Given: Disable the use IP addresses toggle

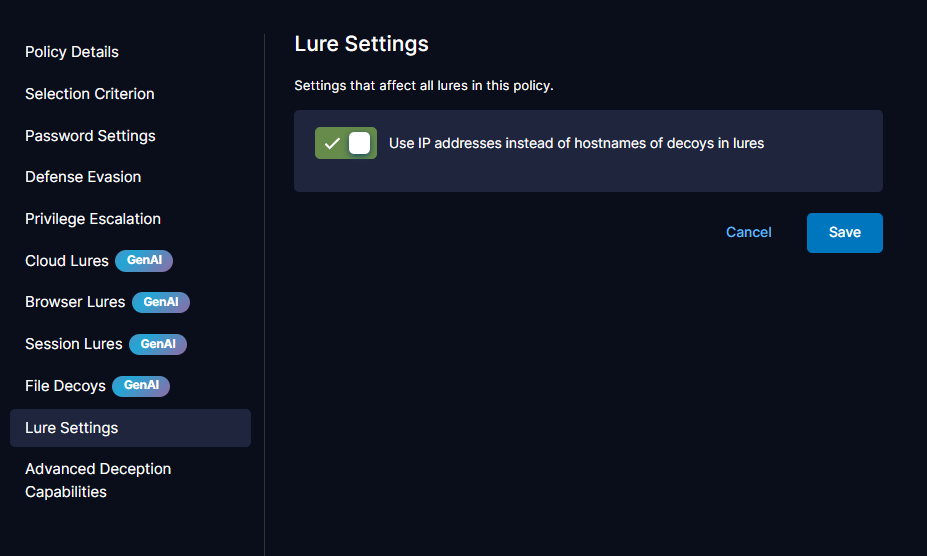Looking at the screenshot, I should tap(346, 143).
